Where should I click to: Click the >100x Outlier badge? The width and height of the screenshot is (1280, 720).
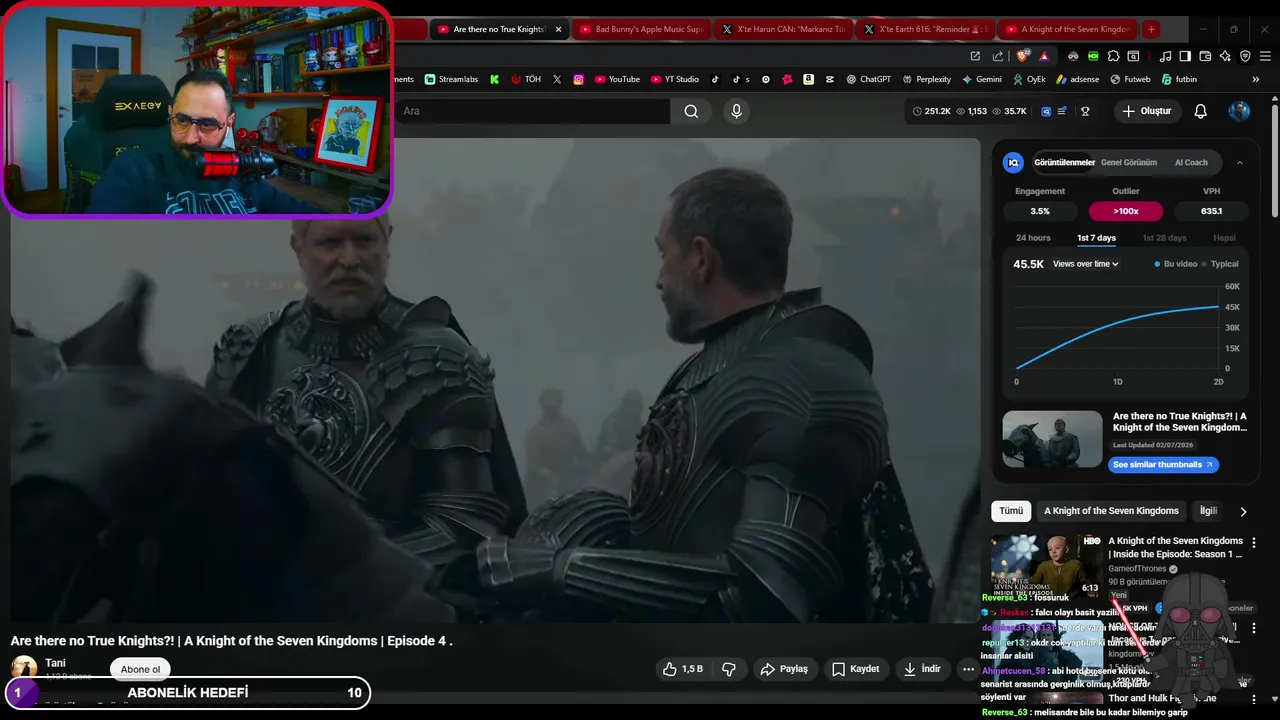point(1126,211)
